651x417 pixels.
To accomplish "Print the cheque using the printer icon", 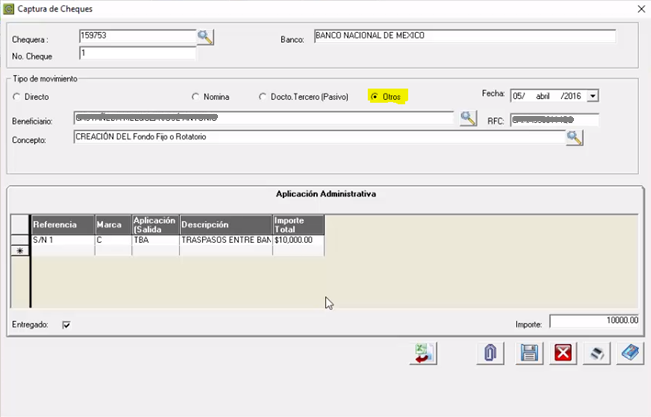I will [596, 353].
